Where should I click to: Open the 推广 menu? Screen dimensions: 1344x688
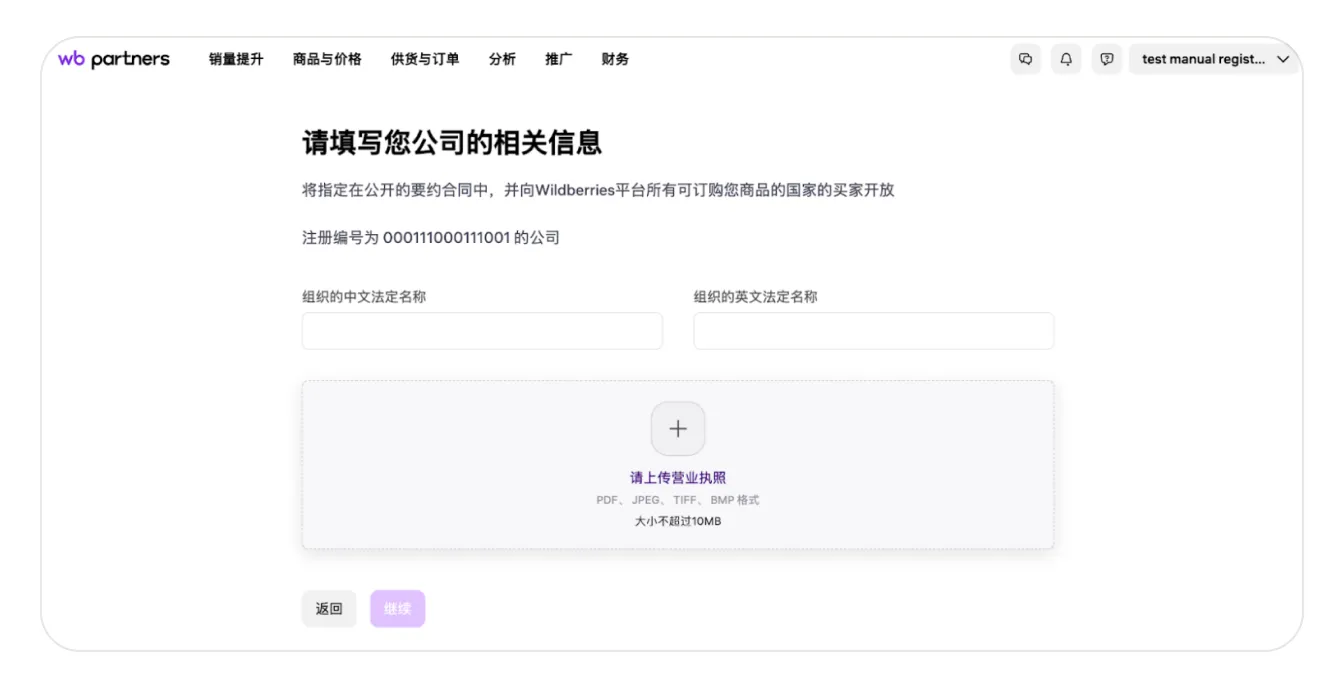coord(558,59)
